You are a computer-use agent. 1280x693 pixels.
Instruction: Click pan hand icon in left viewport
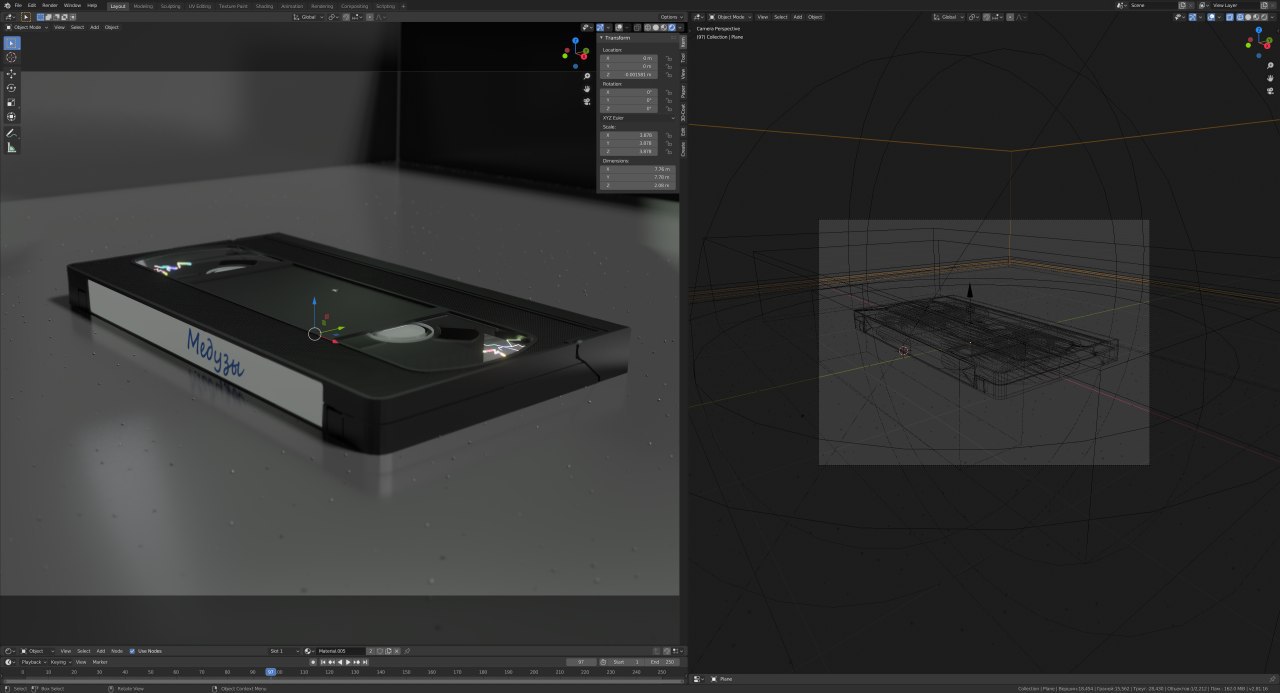[x=588, y=89]
